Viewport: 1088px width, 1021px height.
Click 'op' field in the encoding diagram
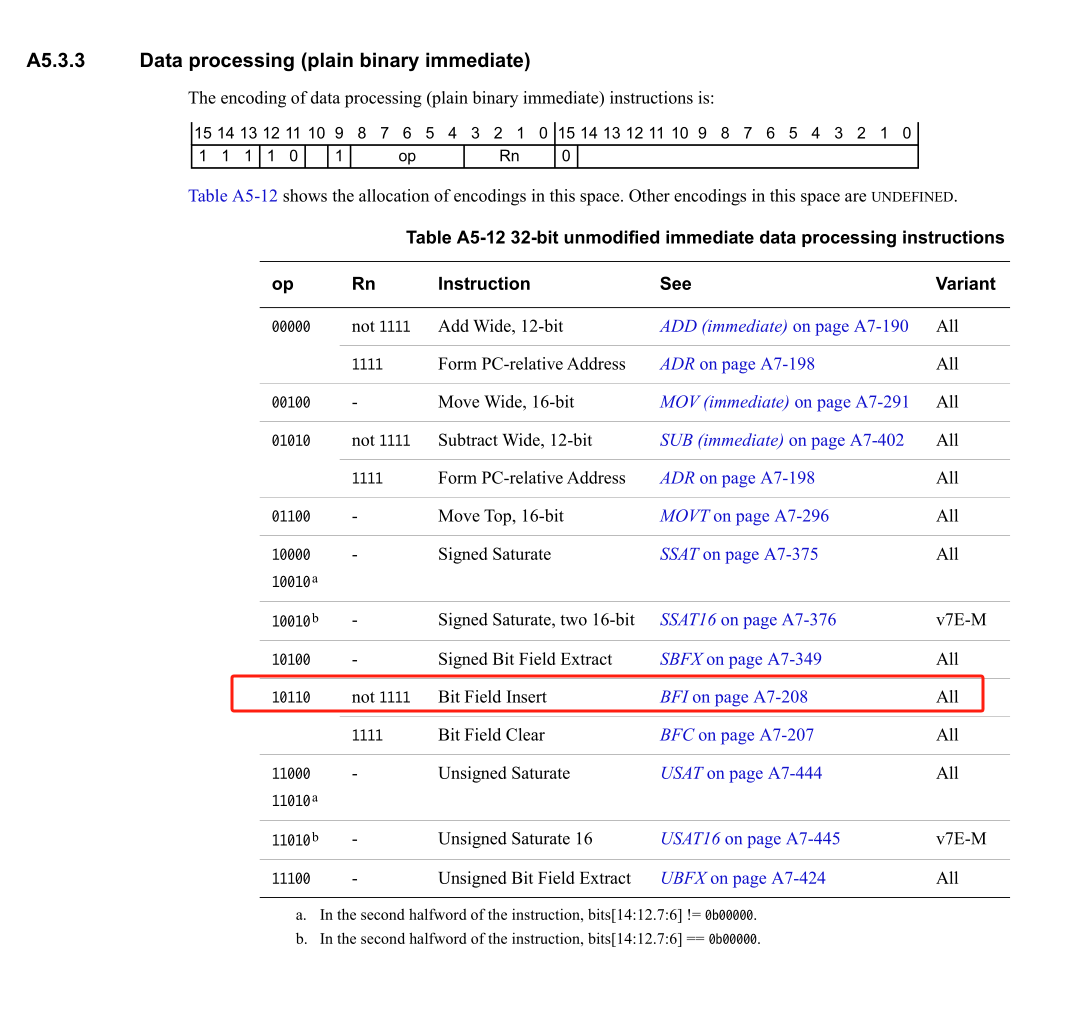407,156
